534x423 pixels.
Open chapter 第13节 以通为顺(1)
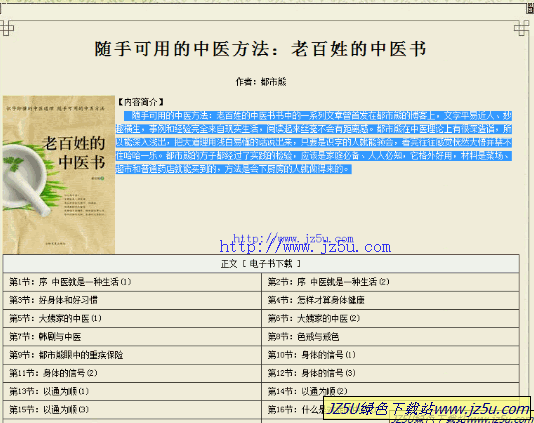[49, 391]
